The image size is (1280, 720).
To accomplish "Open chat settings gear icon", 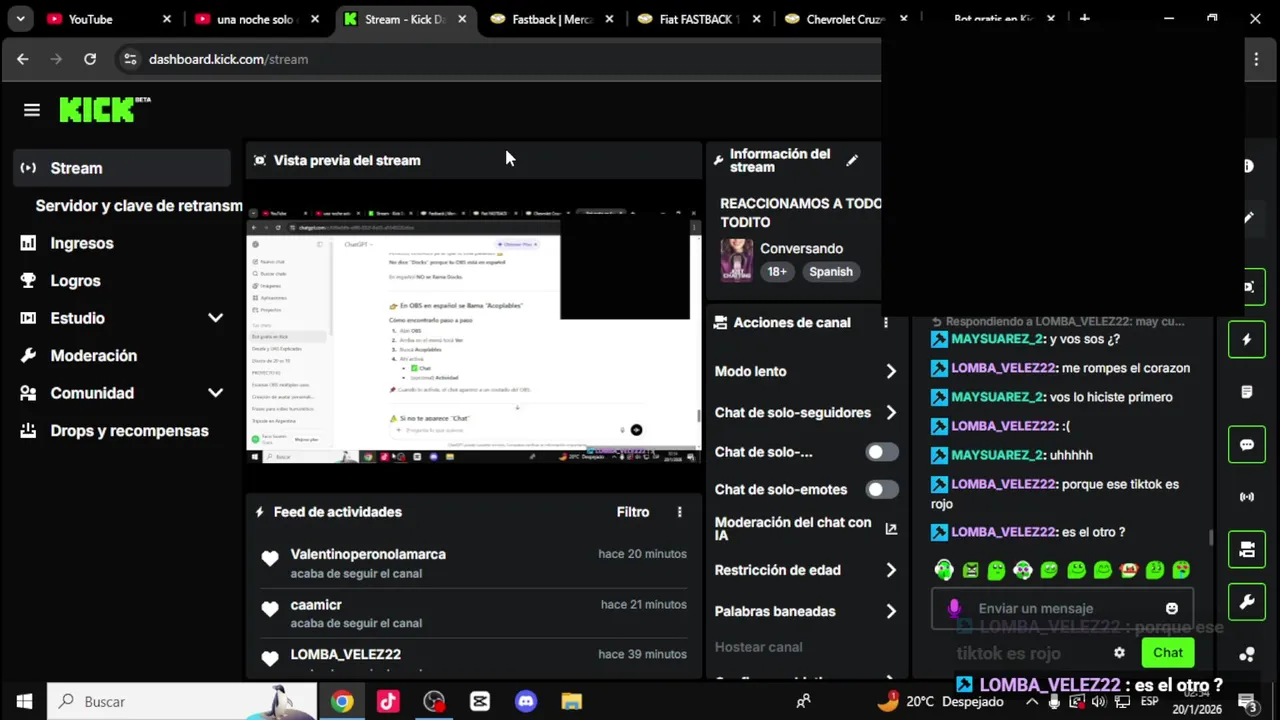I will pyautogui.click(x=1119, y=653).
